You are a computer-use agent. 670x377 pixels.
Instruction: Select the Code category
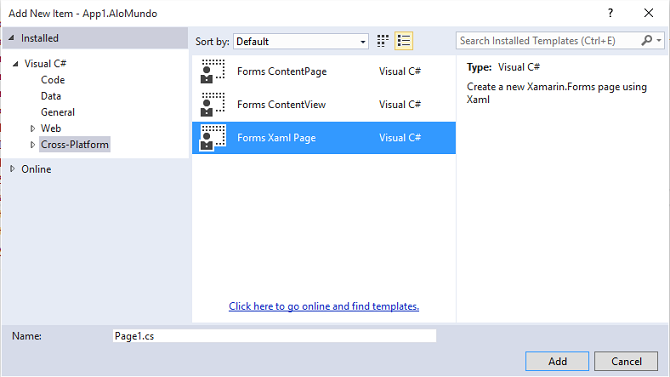53,80
